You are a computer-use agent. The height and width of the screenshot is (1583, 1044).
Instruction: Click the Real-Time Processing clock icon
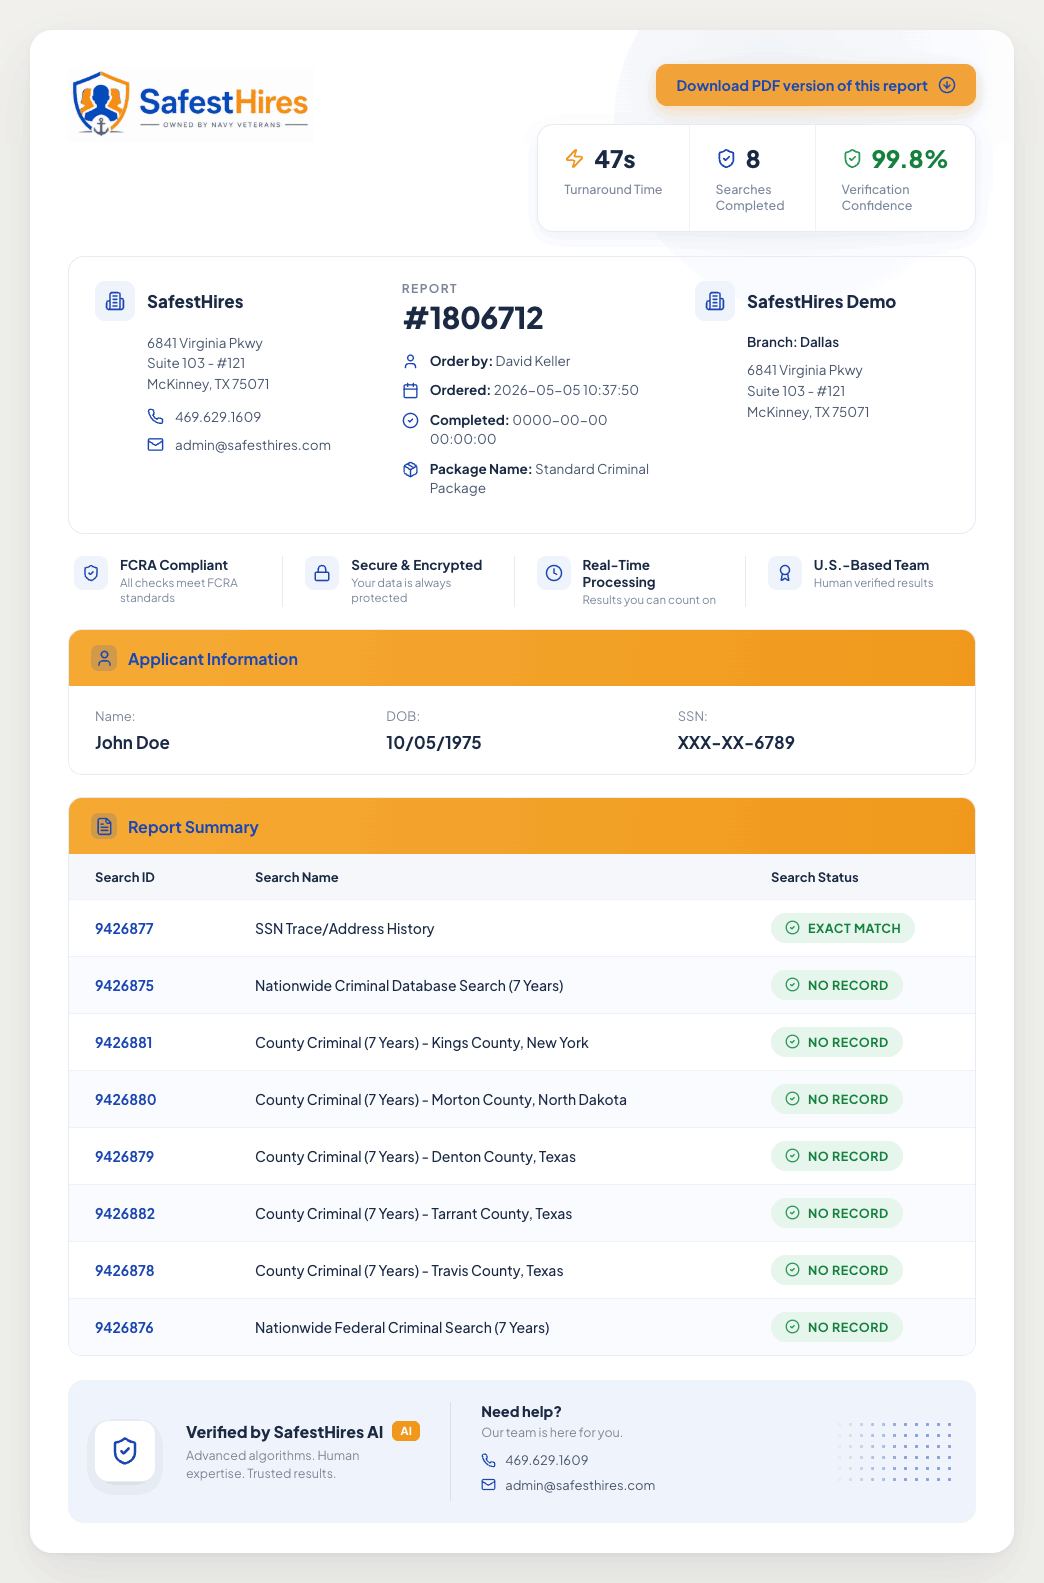coord(554,573)
